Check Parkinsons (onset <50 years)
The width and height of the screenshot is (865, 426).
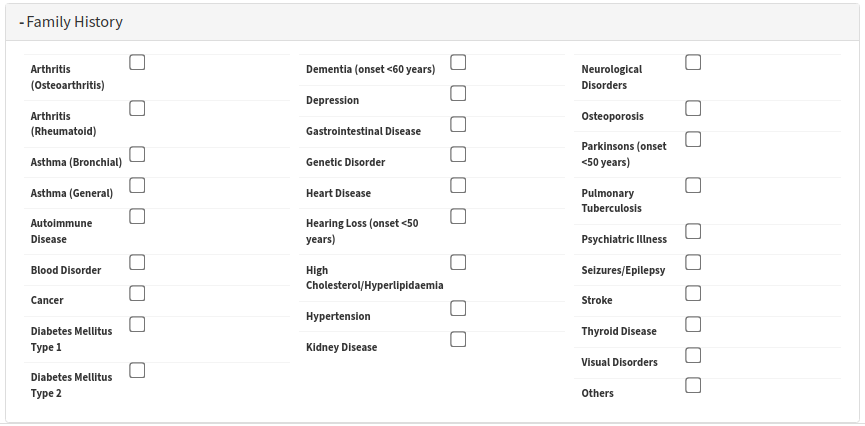693,139
